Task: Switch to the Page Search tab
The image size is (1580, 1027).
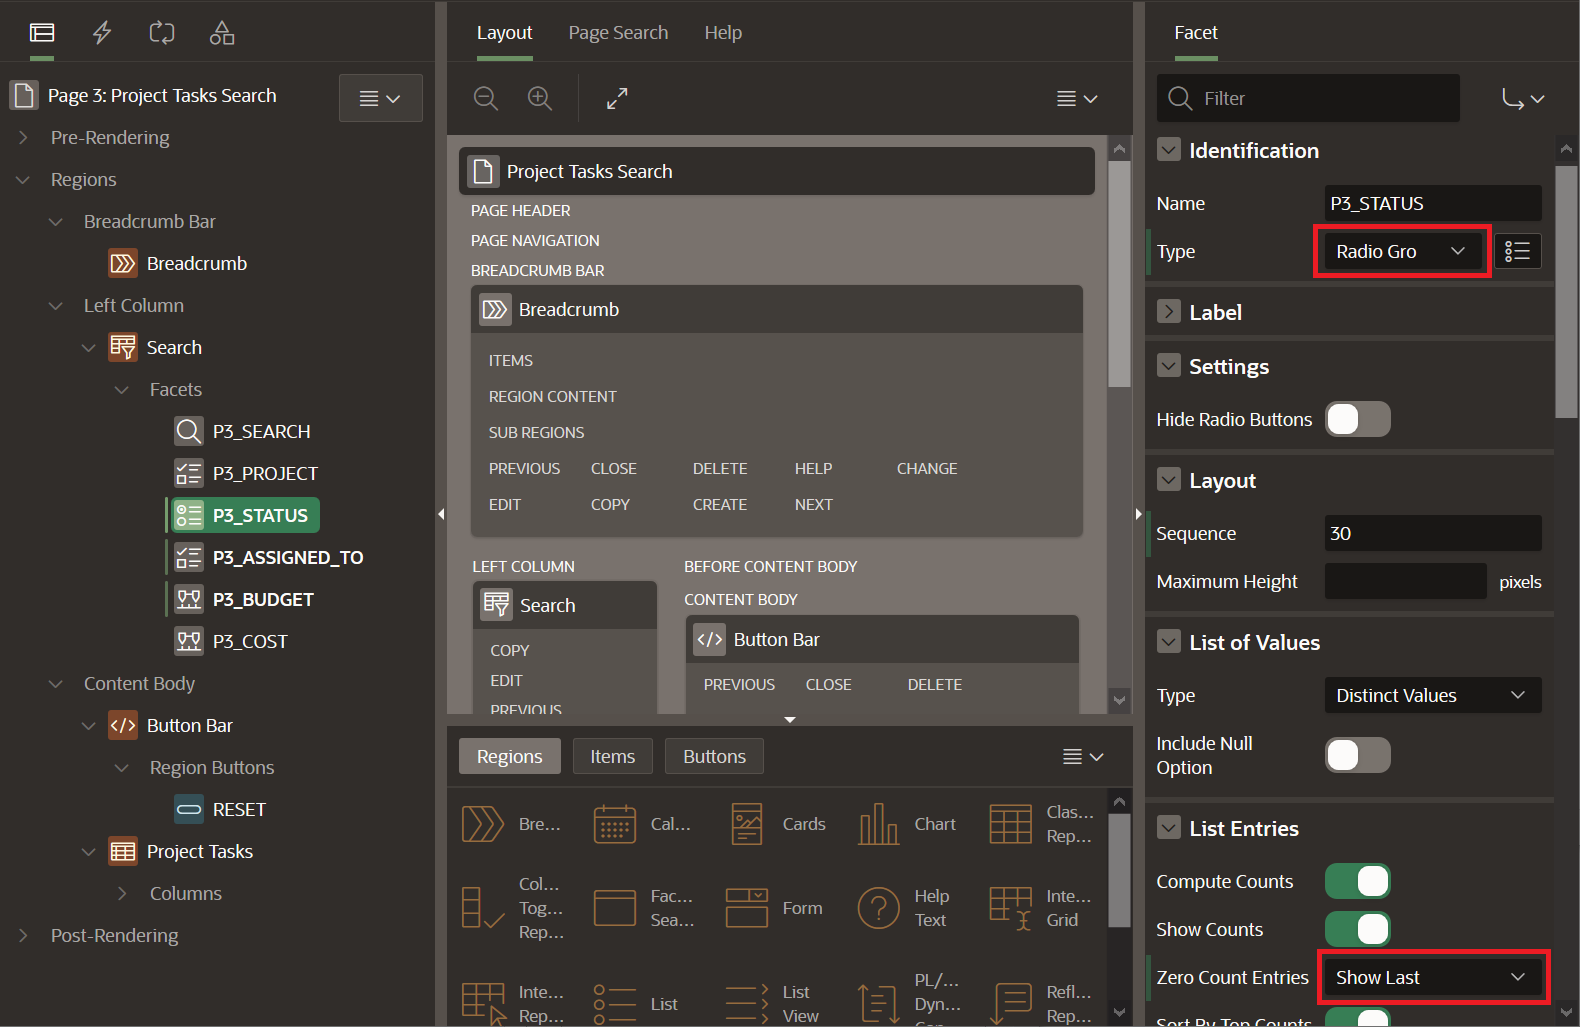Action: 618,33
